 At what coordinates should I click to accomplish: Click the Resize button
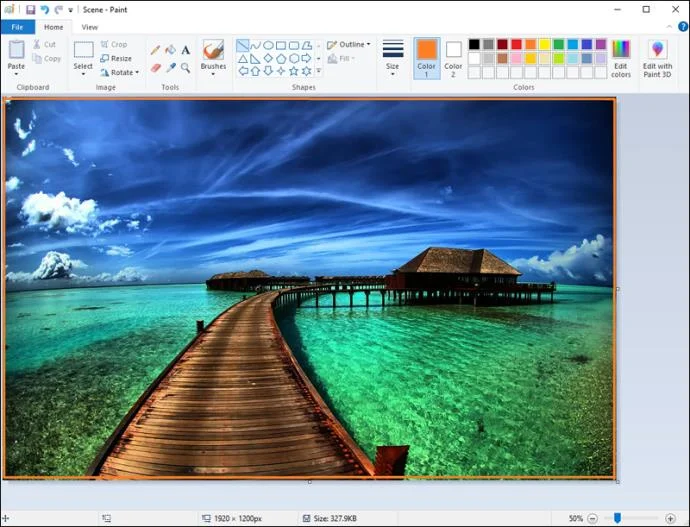[x=116, y=59]
